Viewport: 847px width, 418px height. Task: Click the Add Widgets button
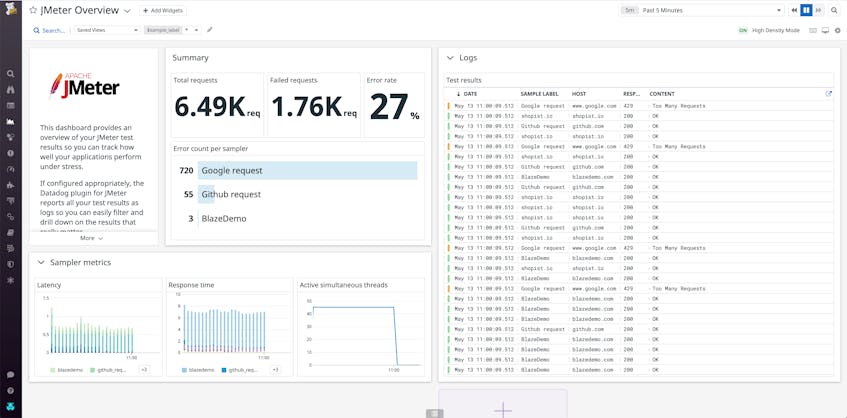(163, 10)
